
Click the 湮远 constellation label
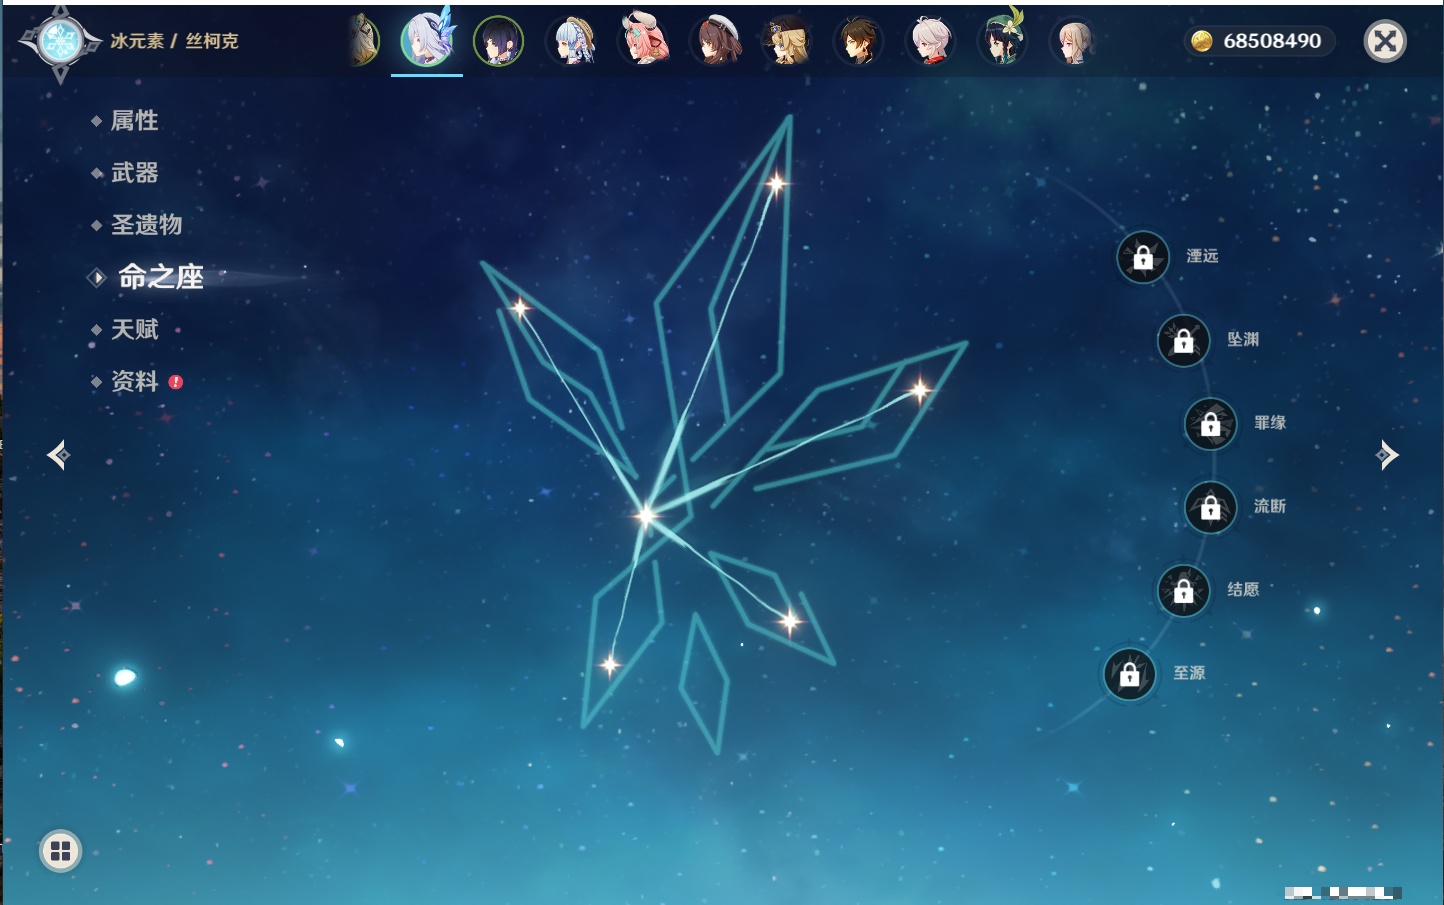pos(1202,256)
